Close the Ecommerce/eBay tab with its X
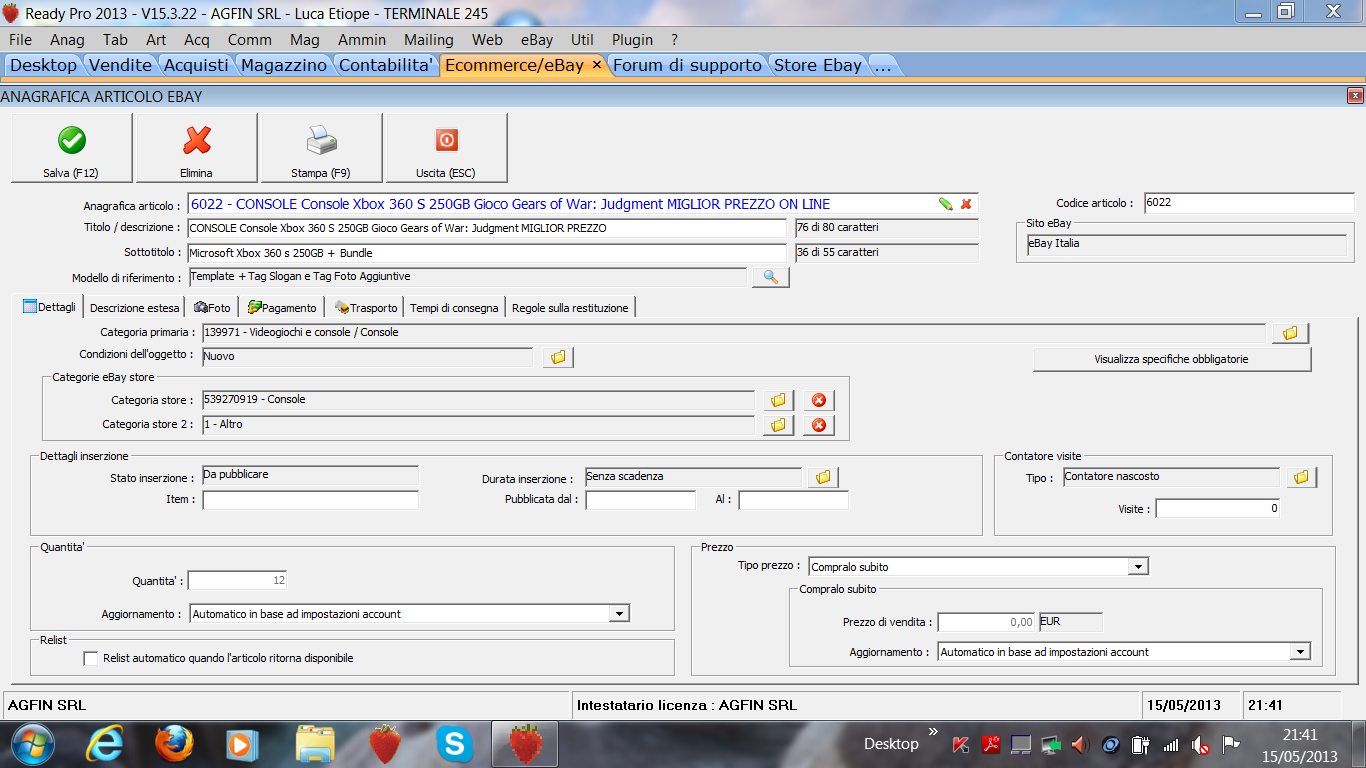Screen dimensions: 1366x768 point(597,64)
